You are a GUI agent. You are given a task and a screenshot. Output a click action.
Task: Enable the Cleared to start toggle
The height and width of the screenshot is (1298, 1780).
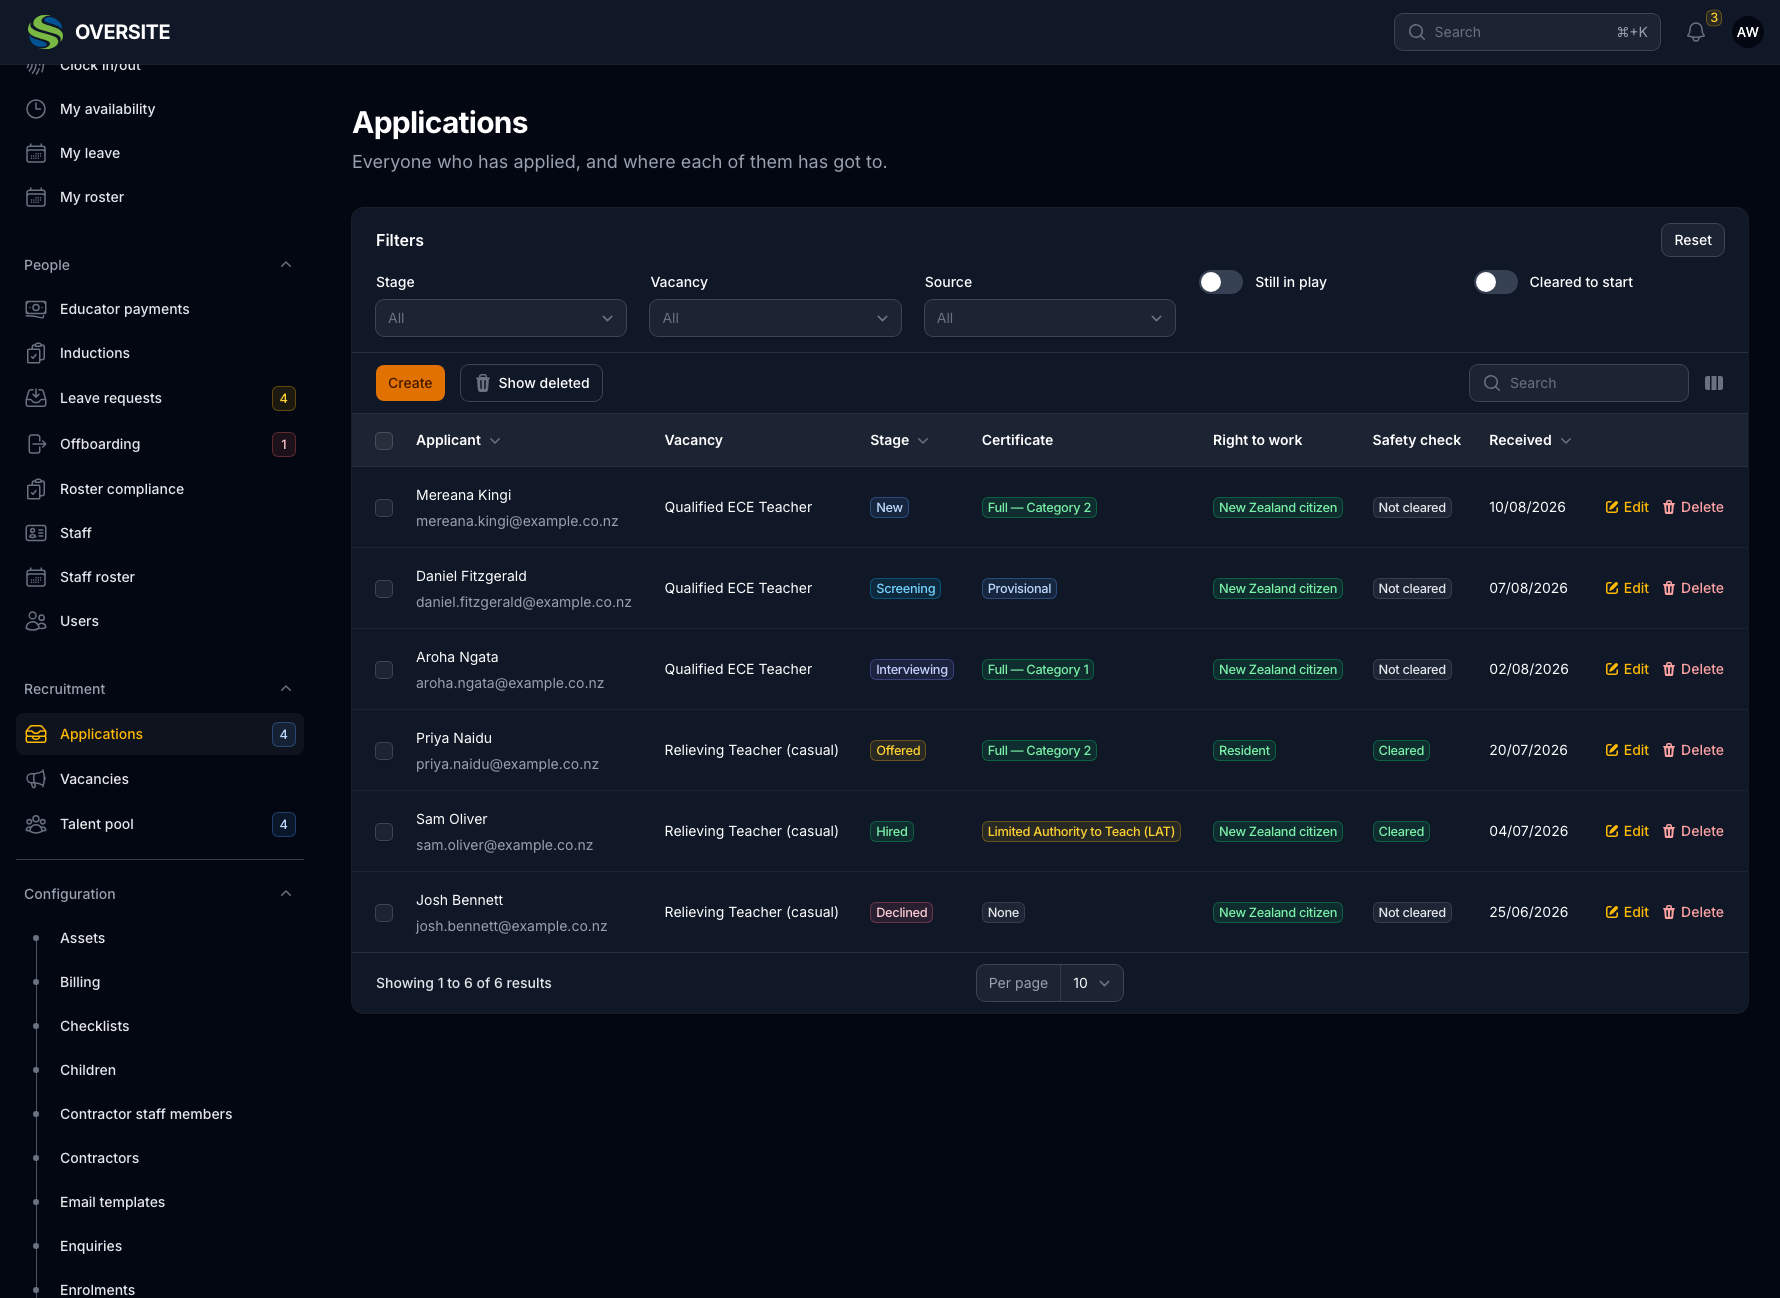point(1495,282)
